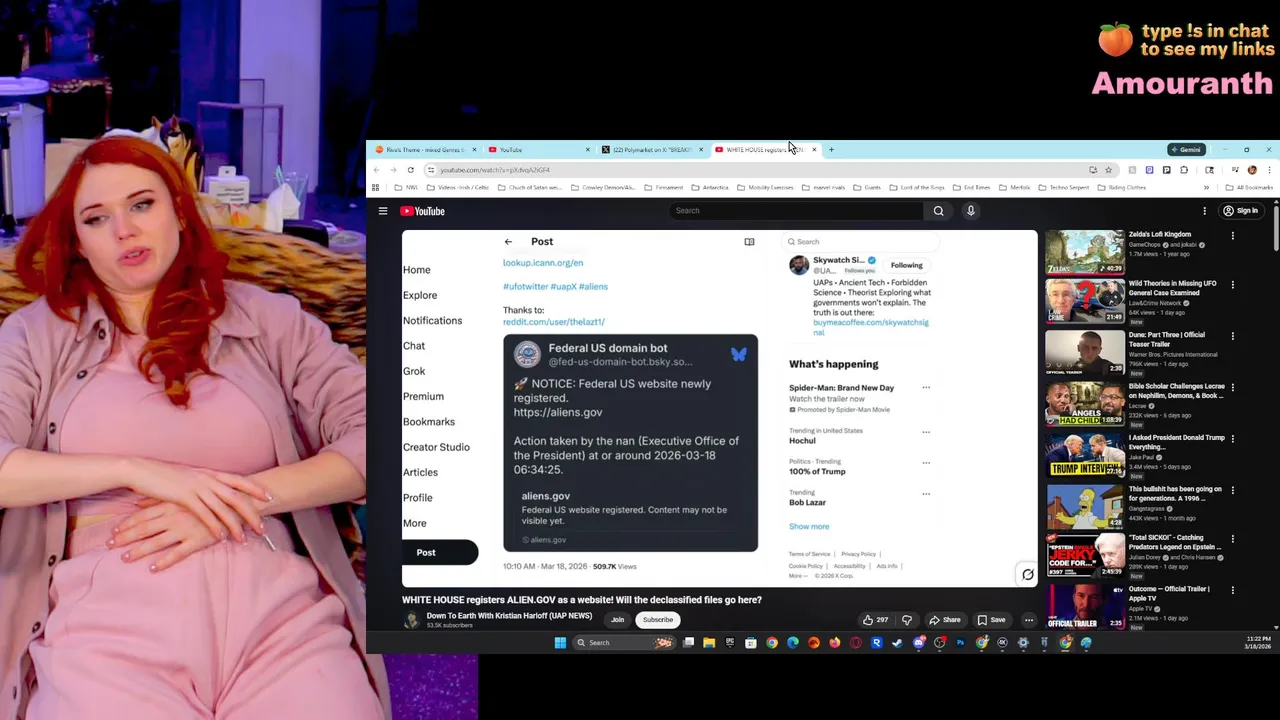Open options for Donald Trump interview video

point(1232,439)
